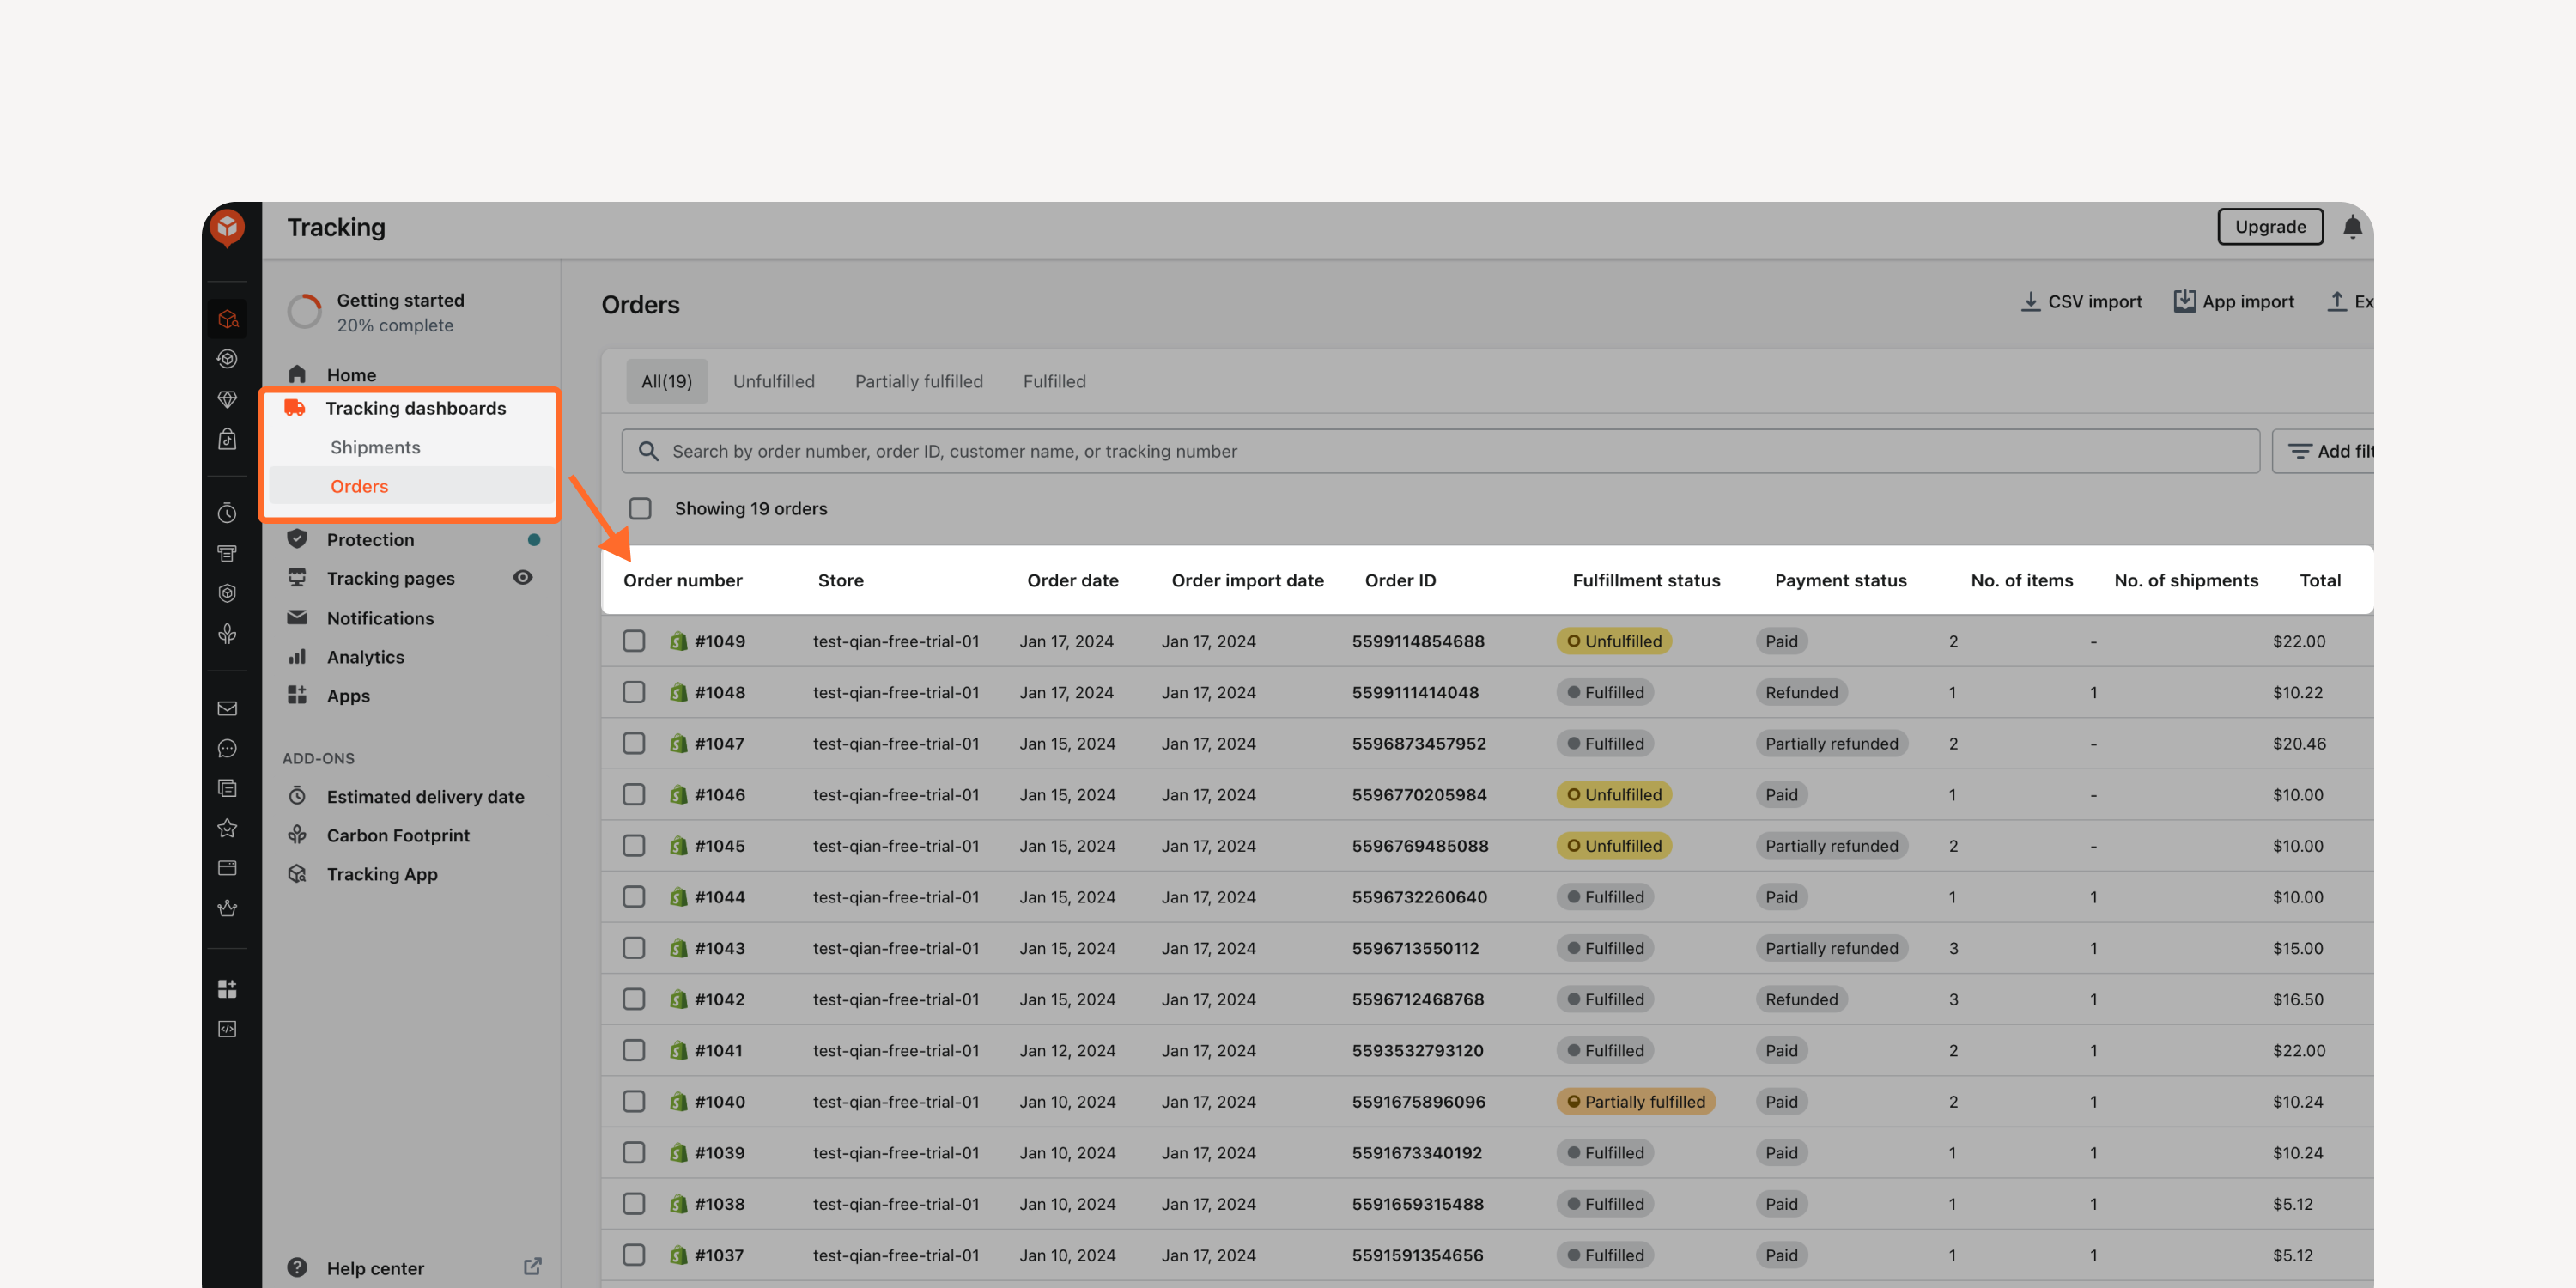Open the envelope icon in the dark rail

coord(228,708)
